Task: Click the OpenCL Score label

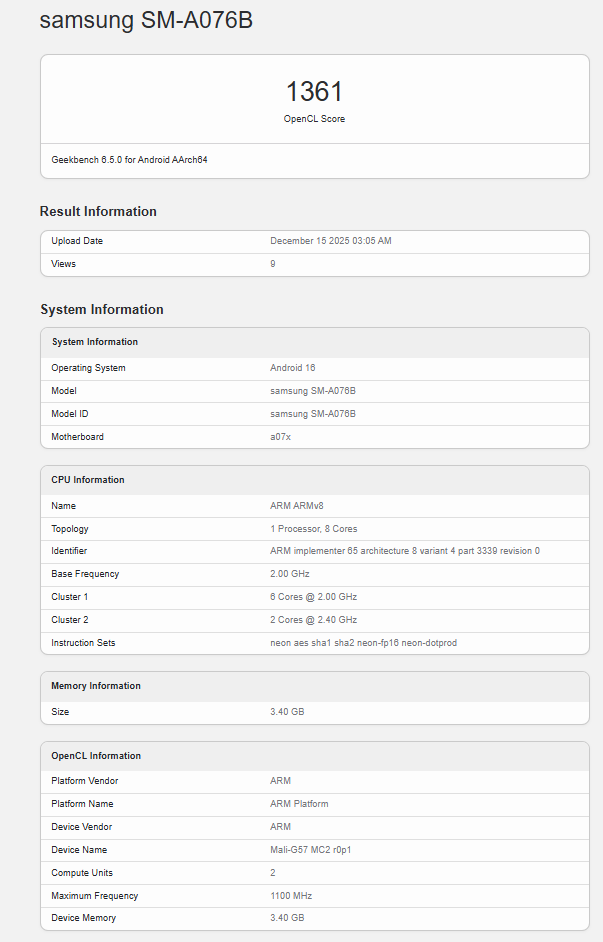Action: pyautogui.click(x=314, y=119)
